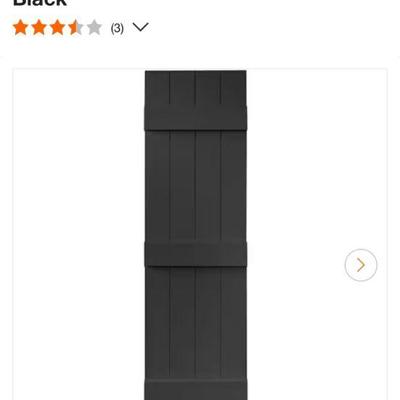Click white gallery area left of shutter
400x400 pixels.
pos(79,233)
